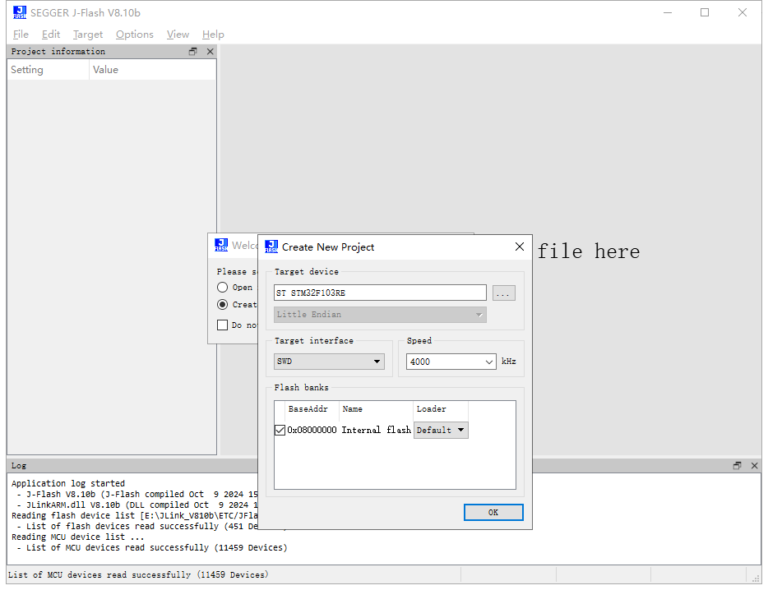Viewport: 768px width, 590px height.
Task: Close the Project information panel
Action: tap(209, 52)
